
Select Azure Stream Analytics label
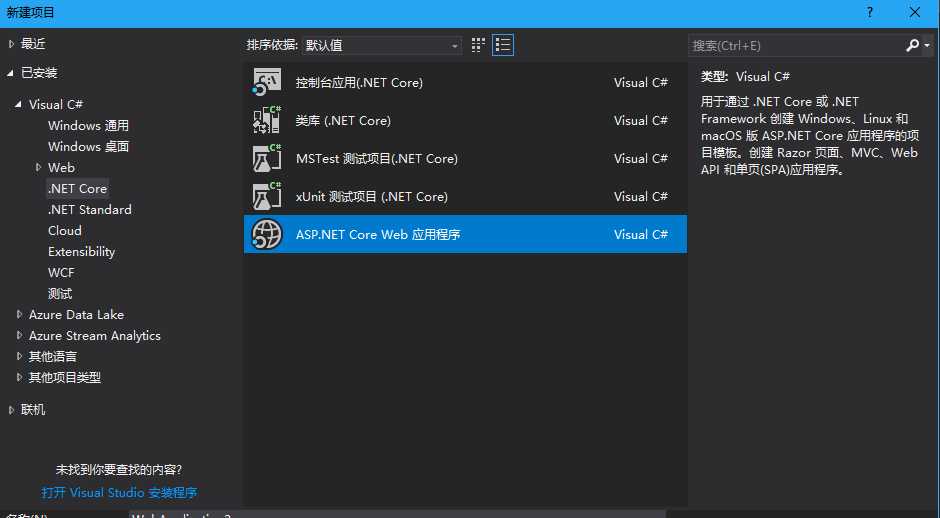pyautogui.click(x=95, y=335)
